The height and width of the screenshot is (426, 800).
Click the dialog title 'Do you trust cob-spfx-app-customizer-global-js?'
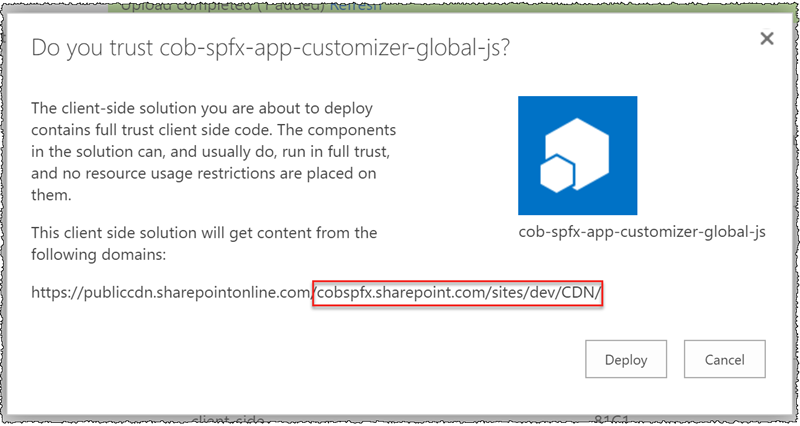[x=270, y=48]
